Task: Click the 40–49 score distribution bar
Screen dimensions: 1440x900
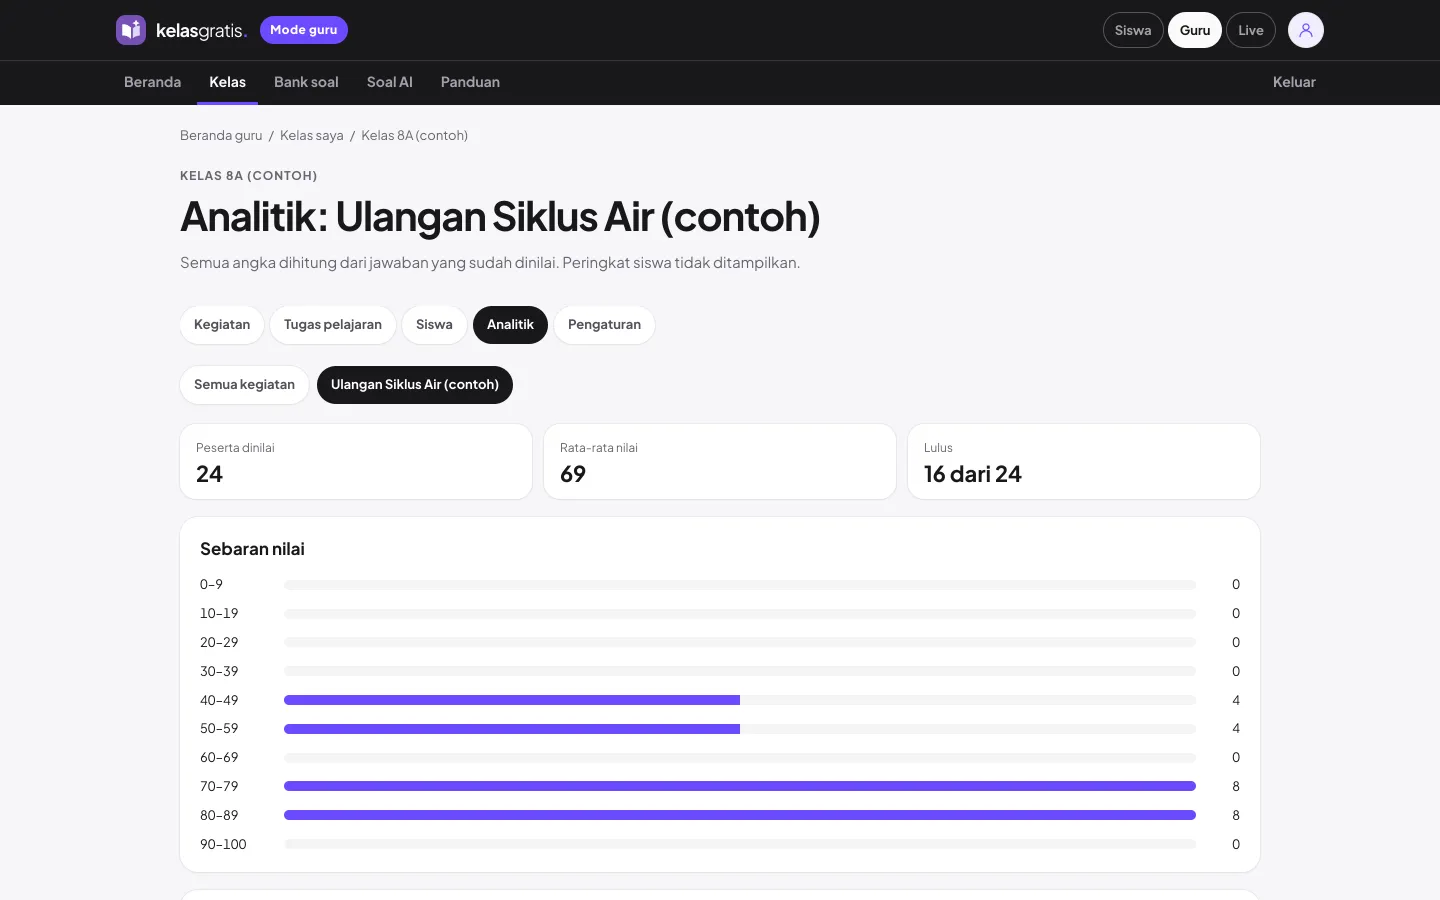Action: coord(740,700)
